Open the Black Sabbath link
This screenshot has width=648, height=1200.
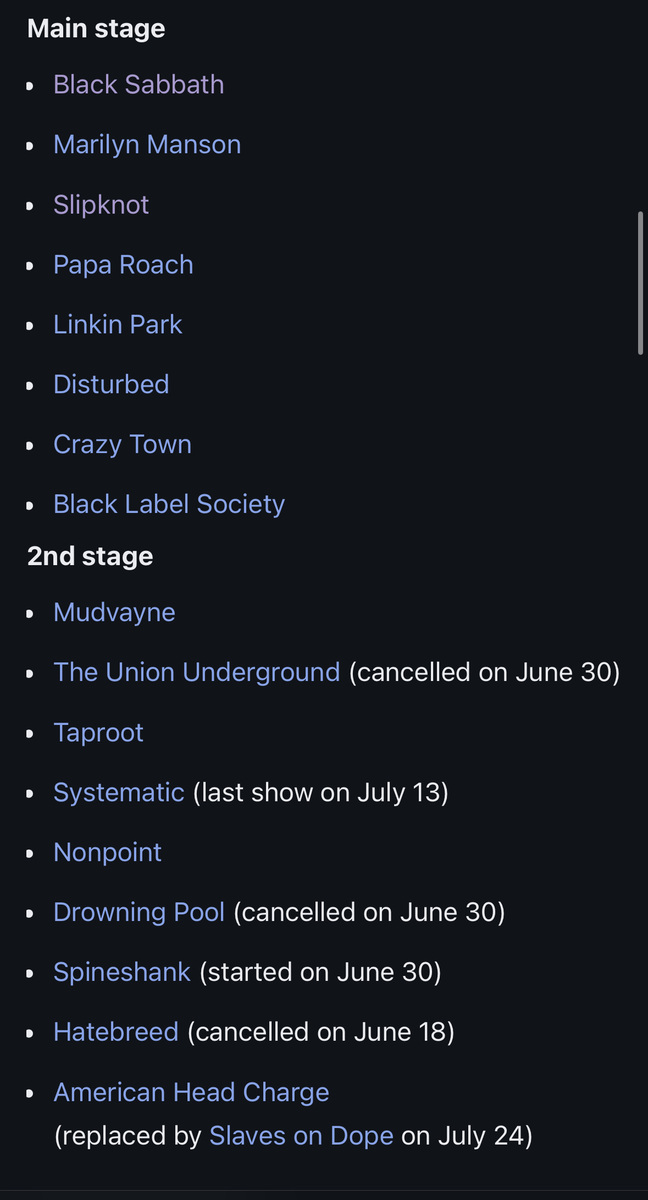click(x=138, y=85)
